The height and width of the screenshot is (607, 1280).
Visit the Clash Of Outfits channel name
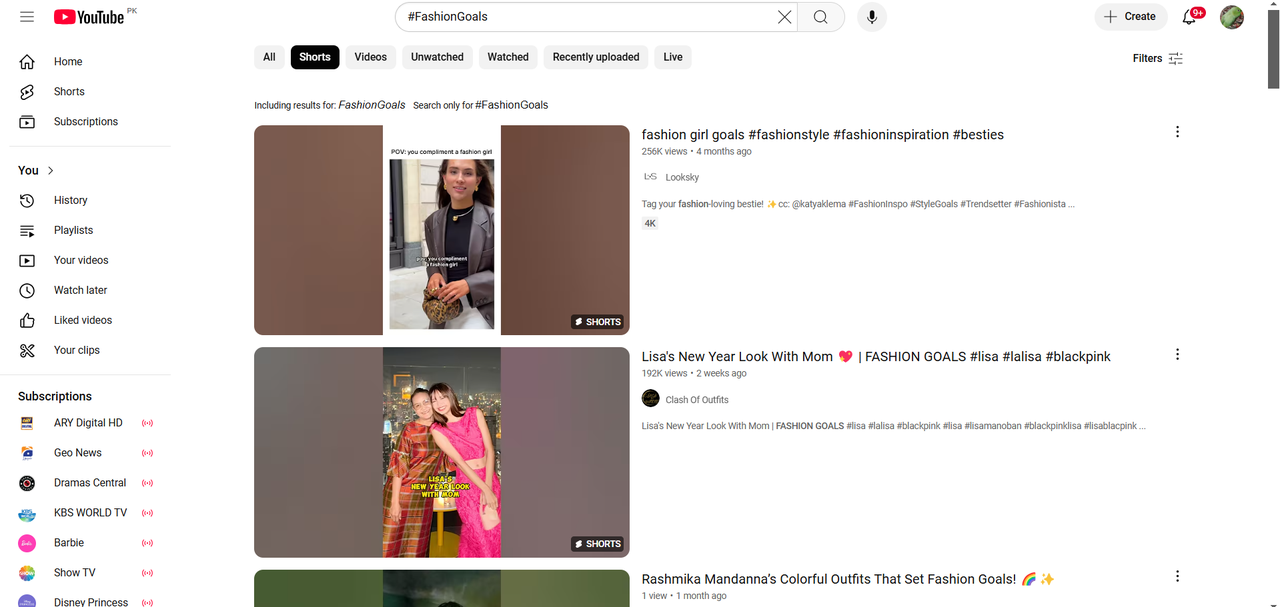(697, 399)
